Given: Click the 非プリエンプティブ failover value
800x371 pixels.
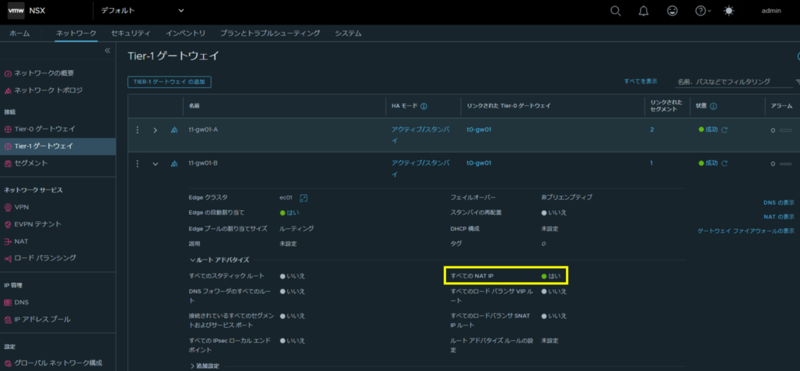Looking at the screenshot, I should pos(567,197).
